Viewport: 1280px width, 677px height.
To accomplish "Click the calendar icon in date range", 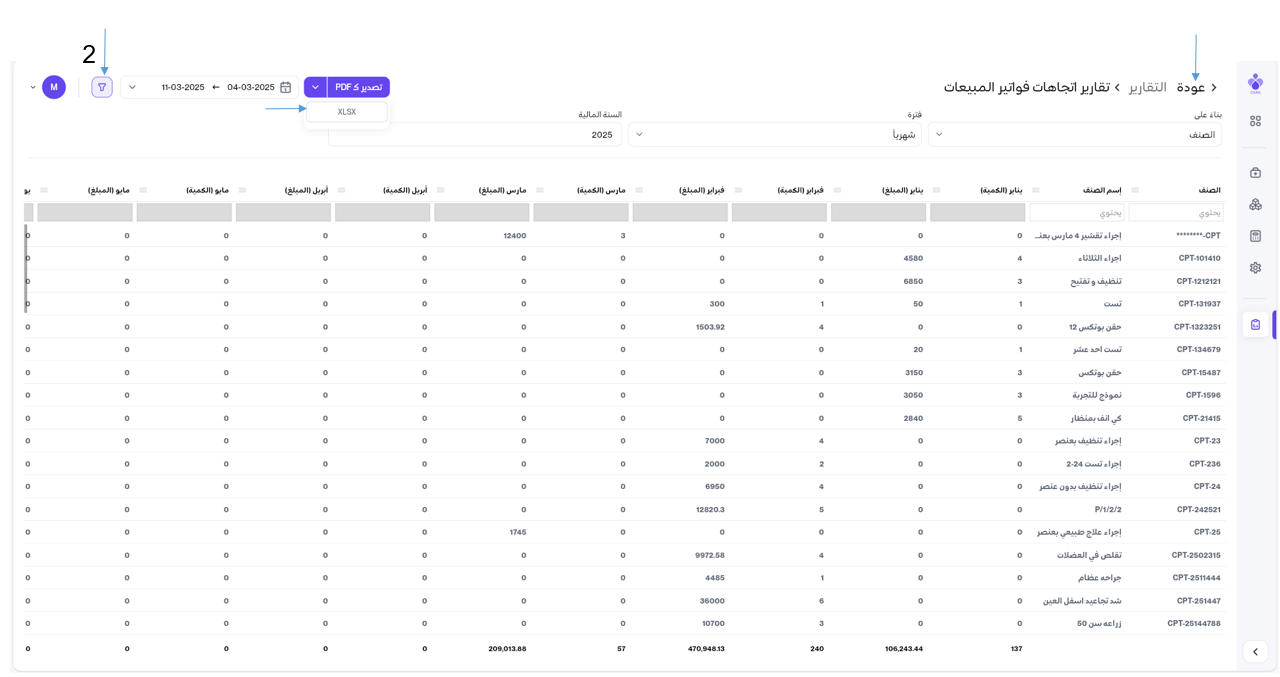I will (x=286, y=87).
